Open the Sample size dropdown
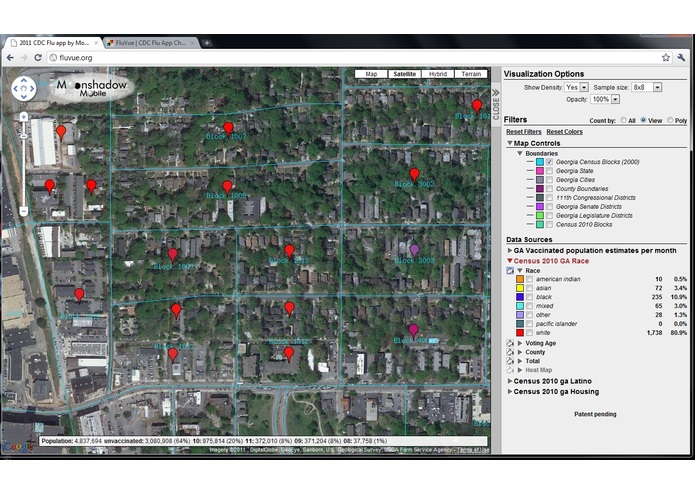This screenshot has width=695, height=494. pos(647,87)
